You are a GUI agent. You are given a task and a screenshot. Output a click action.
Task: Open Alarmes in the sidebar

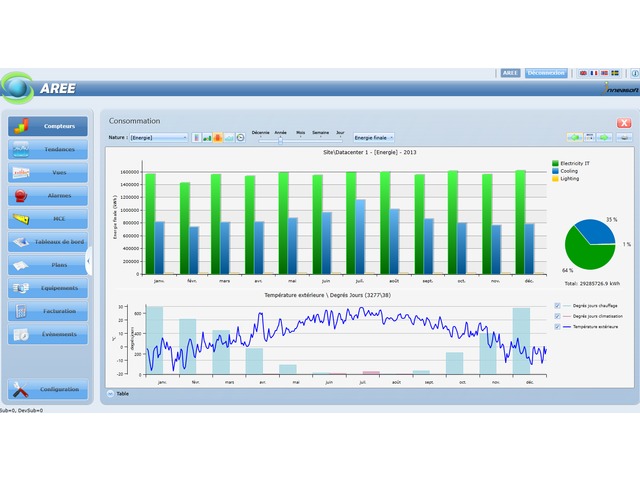coord(48,195)
